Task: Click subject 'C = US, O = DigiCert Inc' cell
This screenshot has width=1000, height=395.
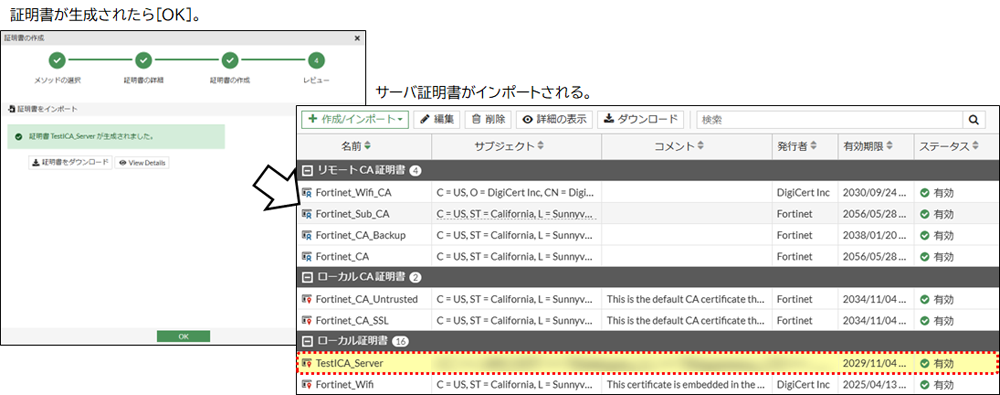Action: (x=517, y=192)
